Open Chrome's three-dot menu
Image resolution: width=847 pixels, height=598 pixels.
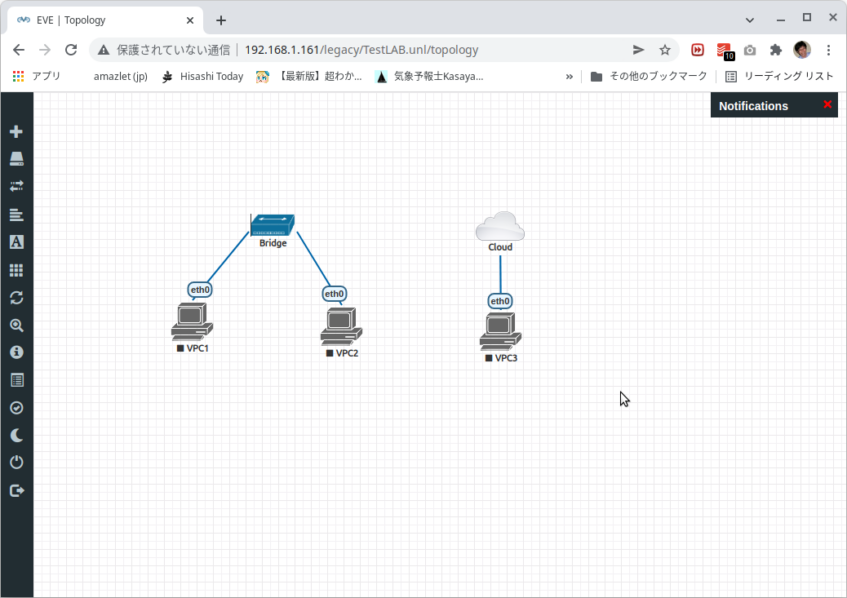tap(828, 50)
